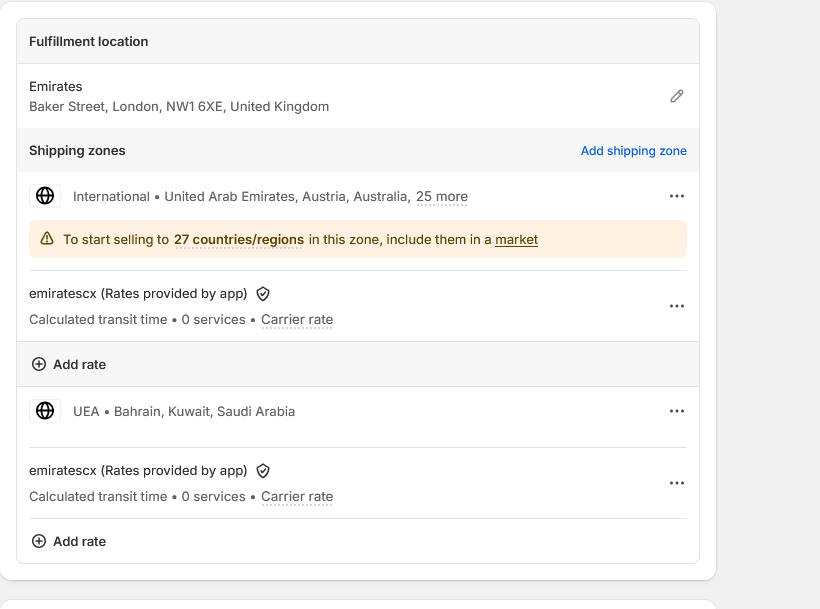This screenshot has height=609, width=820.
Task: Open the International zone three-dot menu
Action: pos(677,196)
